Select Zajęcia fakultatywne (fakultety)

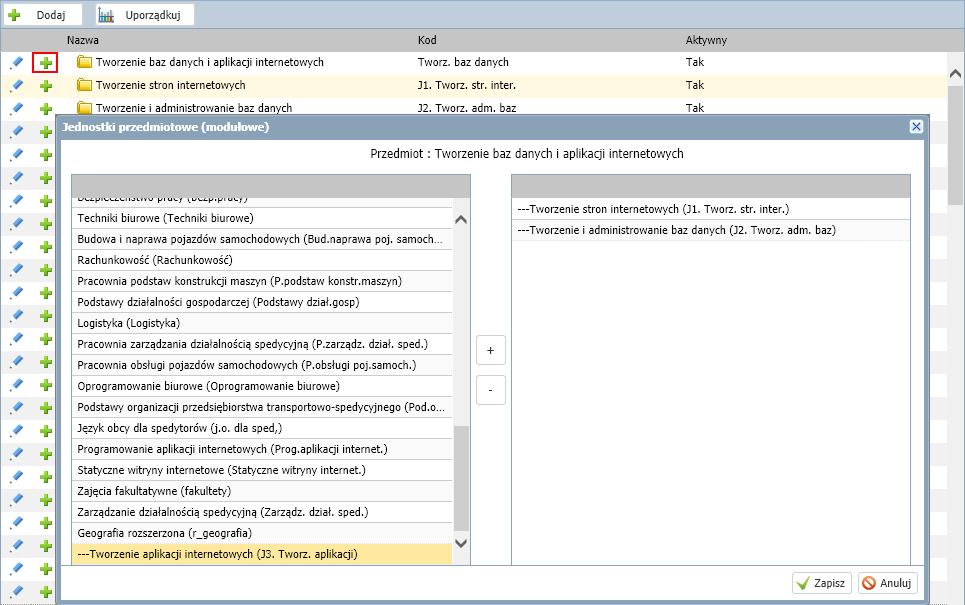[262, 491]
